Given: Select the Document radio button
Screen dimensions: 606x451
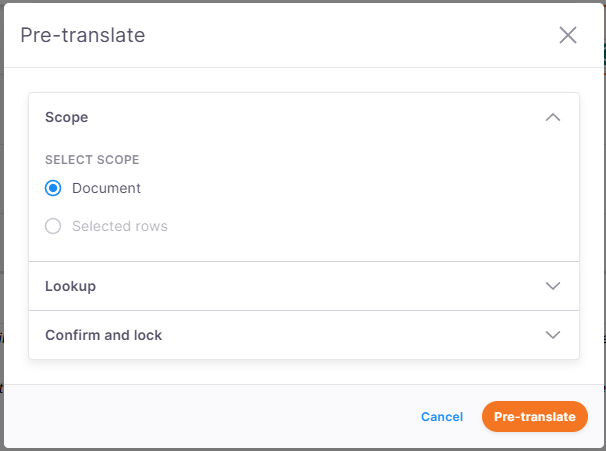Looking at the screenshot, I should coord(53,188).
